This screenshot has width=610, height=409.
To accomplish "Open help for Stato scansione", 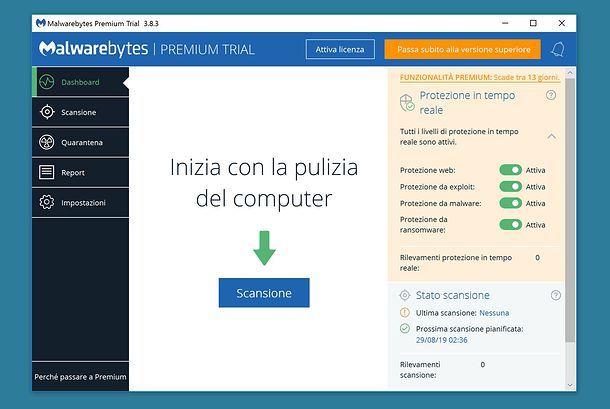I will pos(556,295).
